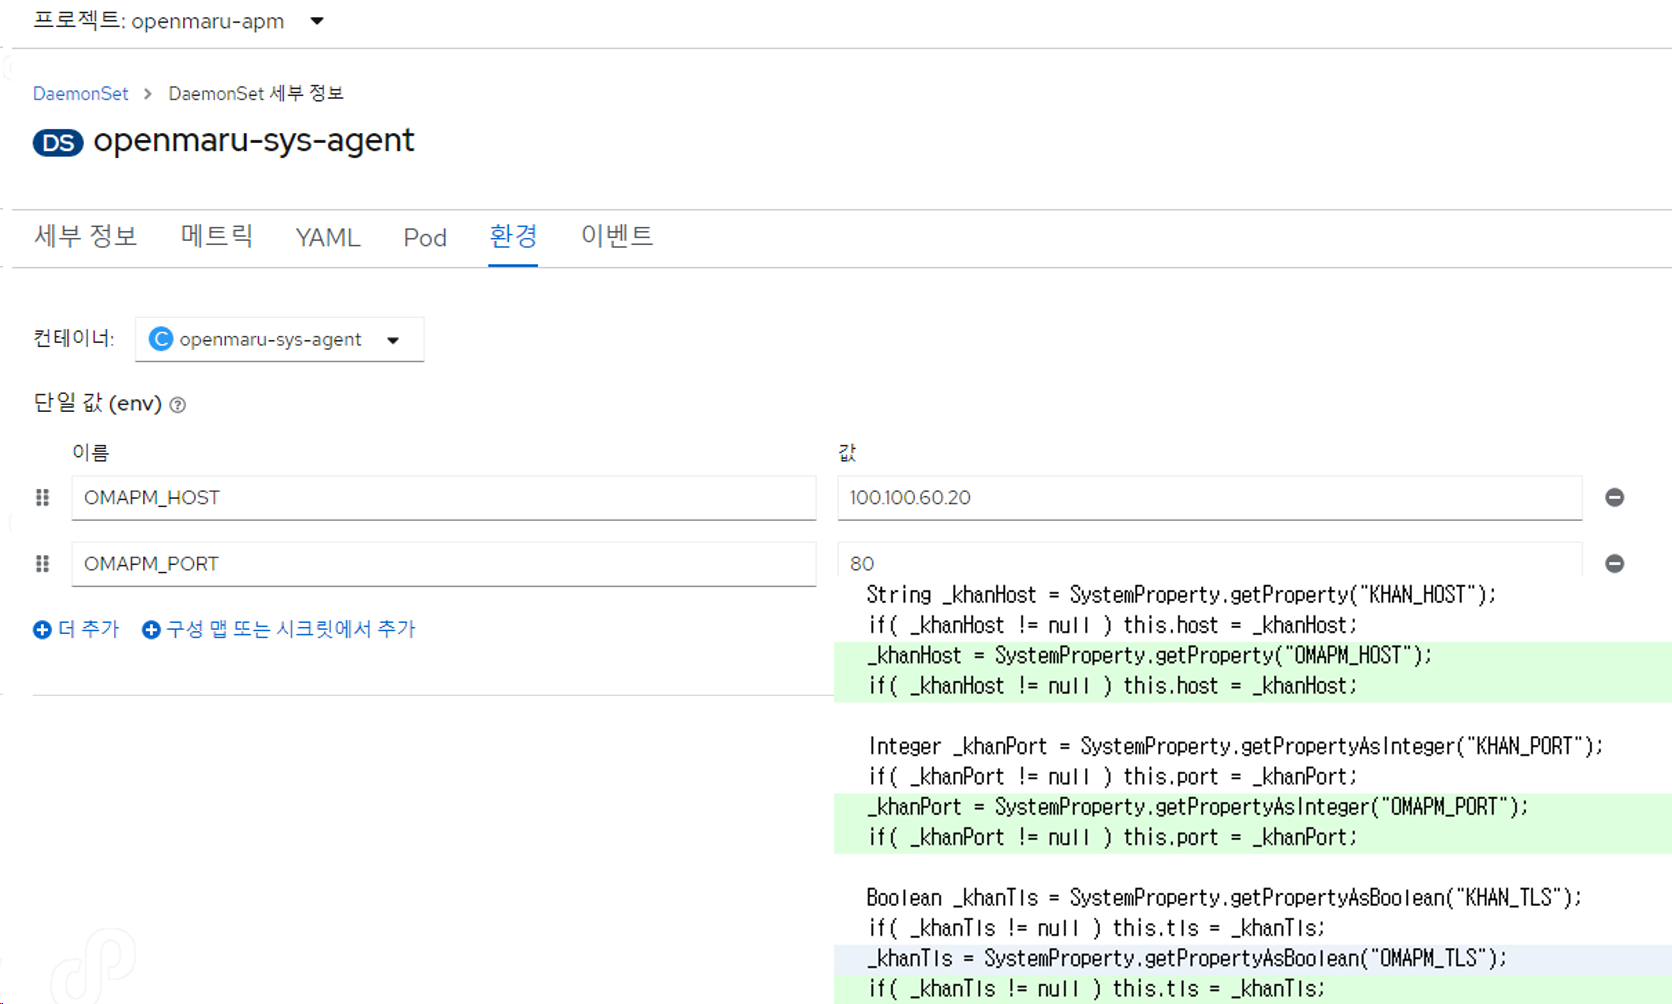The width and height of the screenshot is (1672, 1004).
Task: Click the DS DaemonSet badge icon
Action: tap(58, 142)
